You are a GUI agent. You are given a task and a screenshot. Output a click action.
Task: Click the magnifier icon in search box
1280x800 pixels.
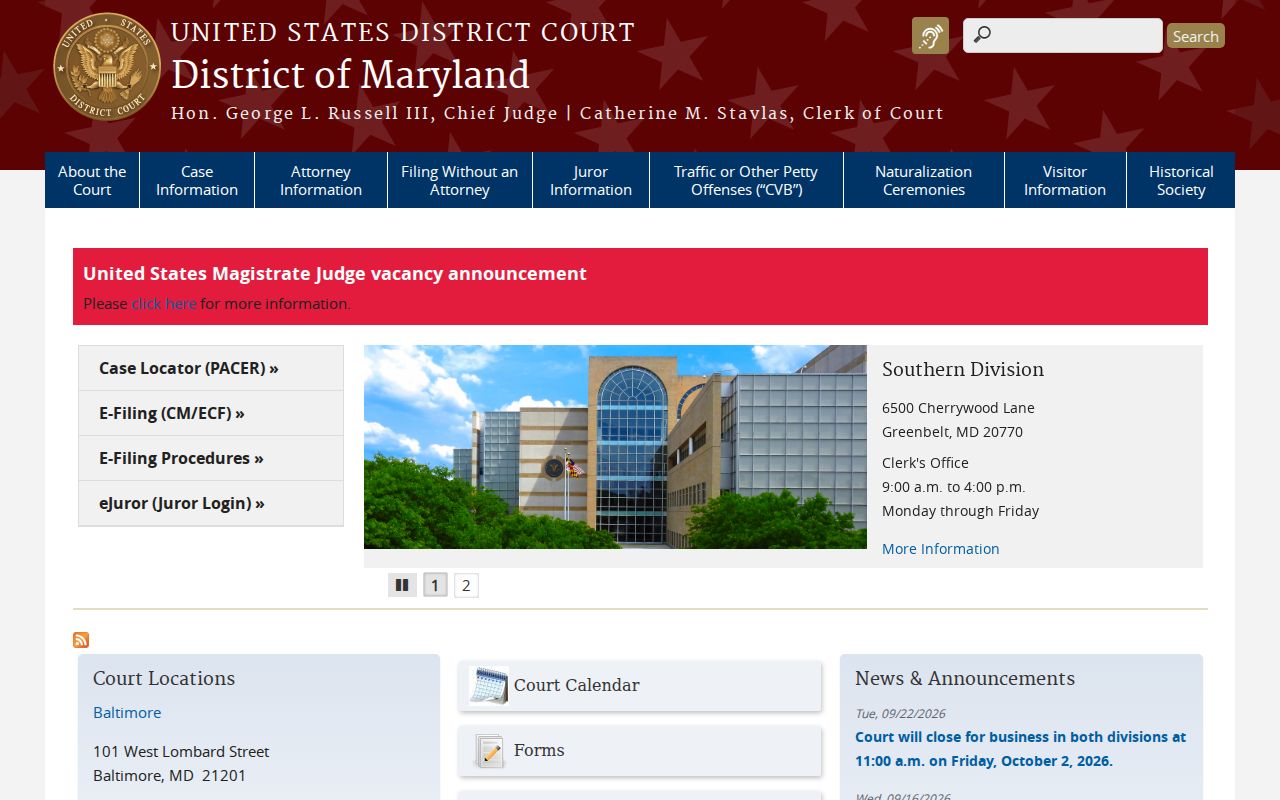click(x=982, y=35)
